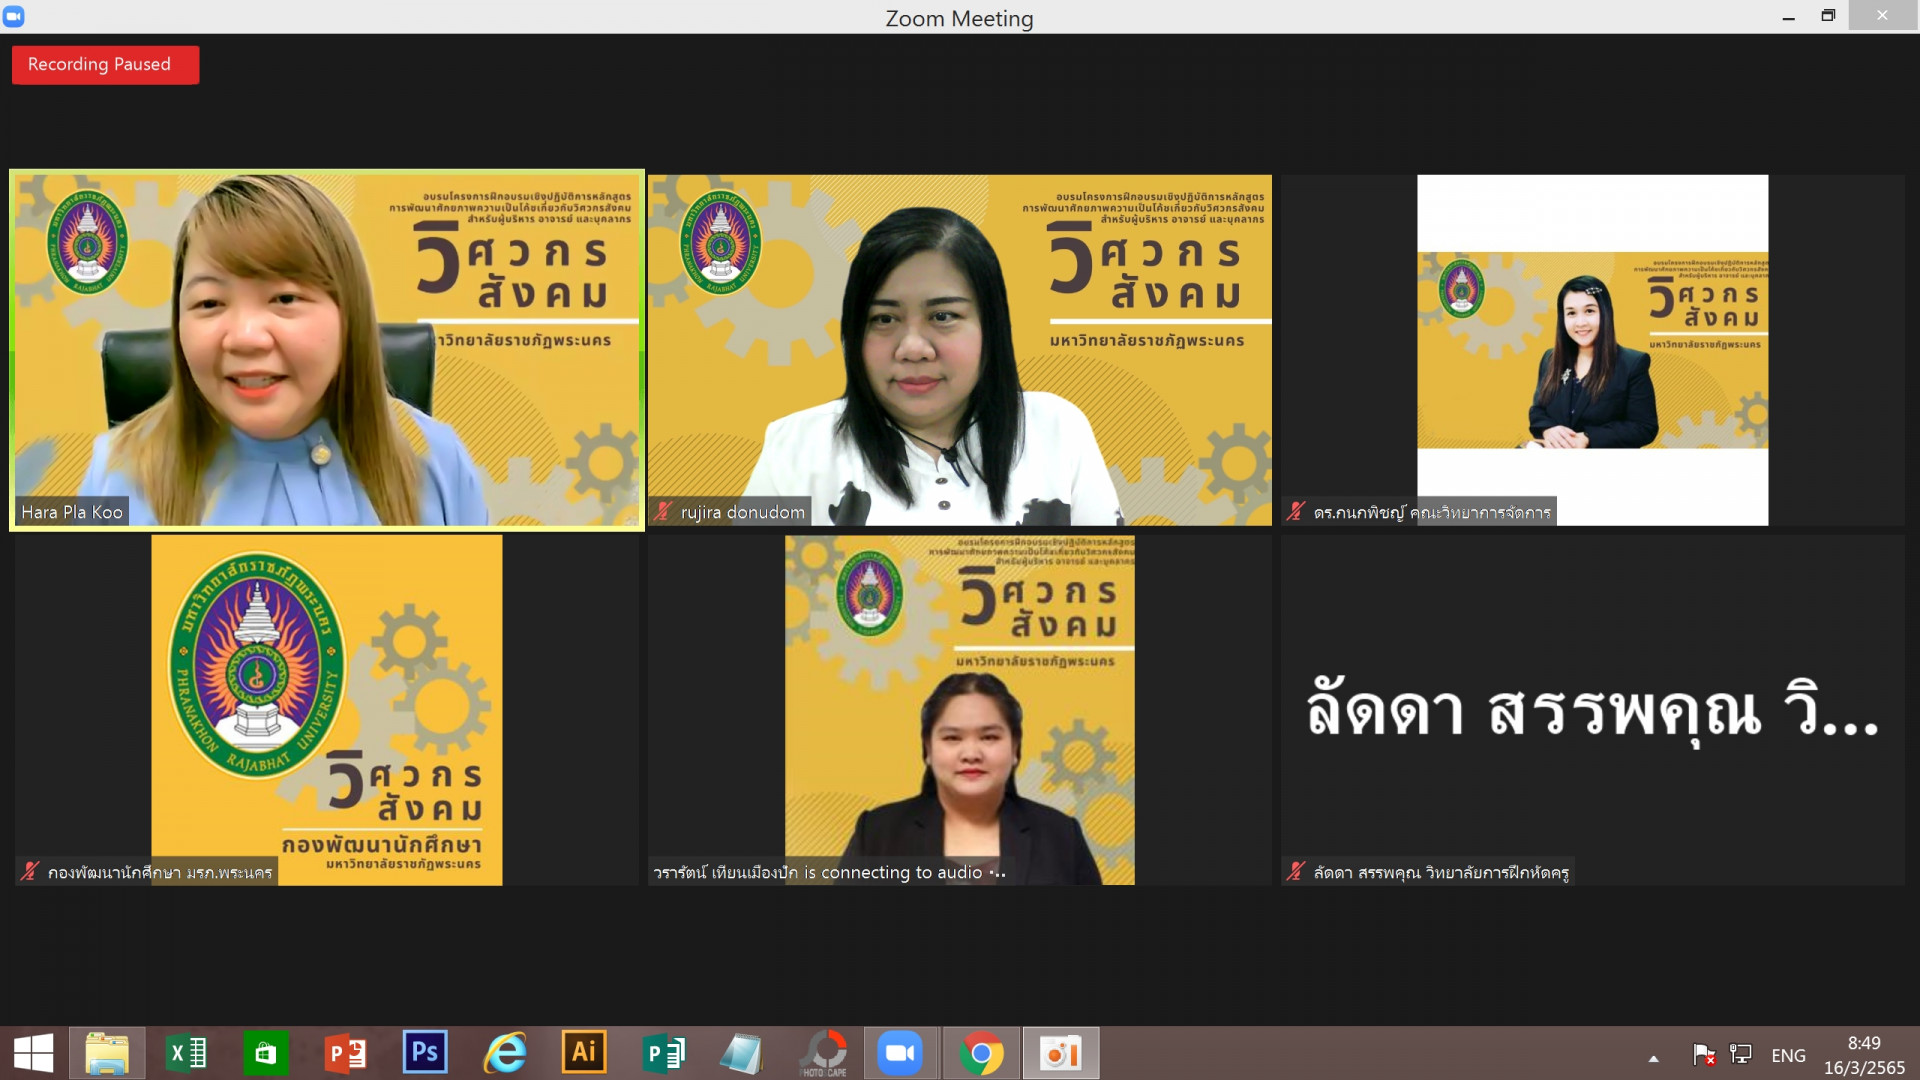Restore down the Zoom Meeting window
The image size is (1920, 1080).
pyautogui.click(x=1828, y=16)
